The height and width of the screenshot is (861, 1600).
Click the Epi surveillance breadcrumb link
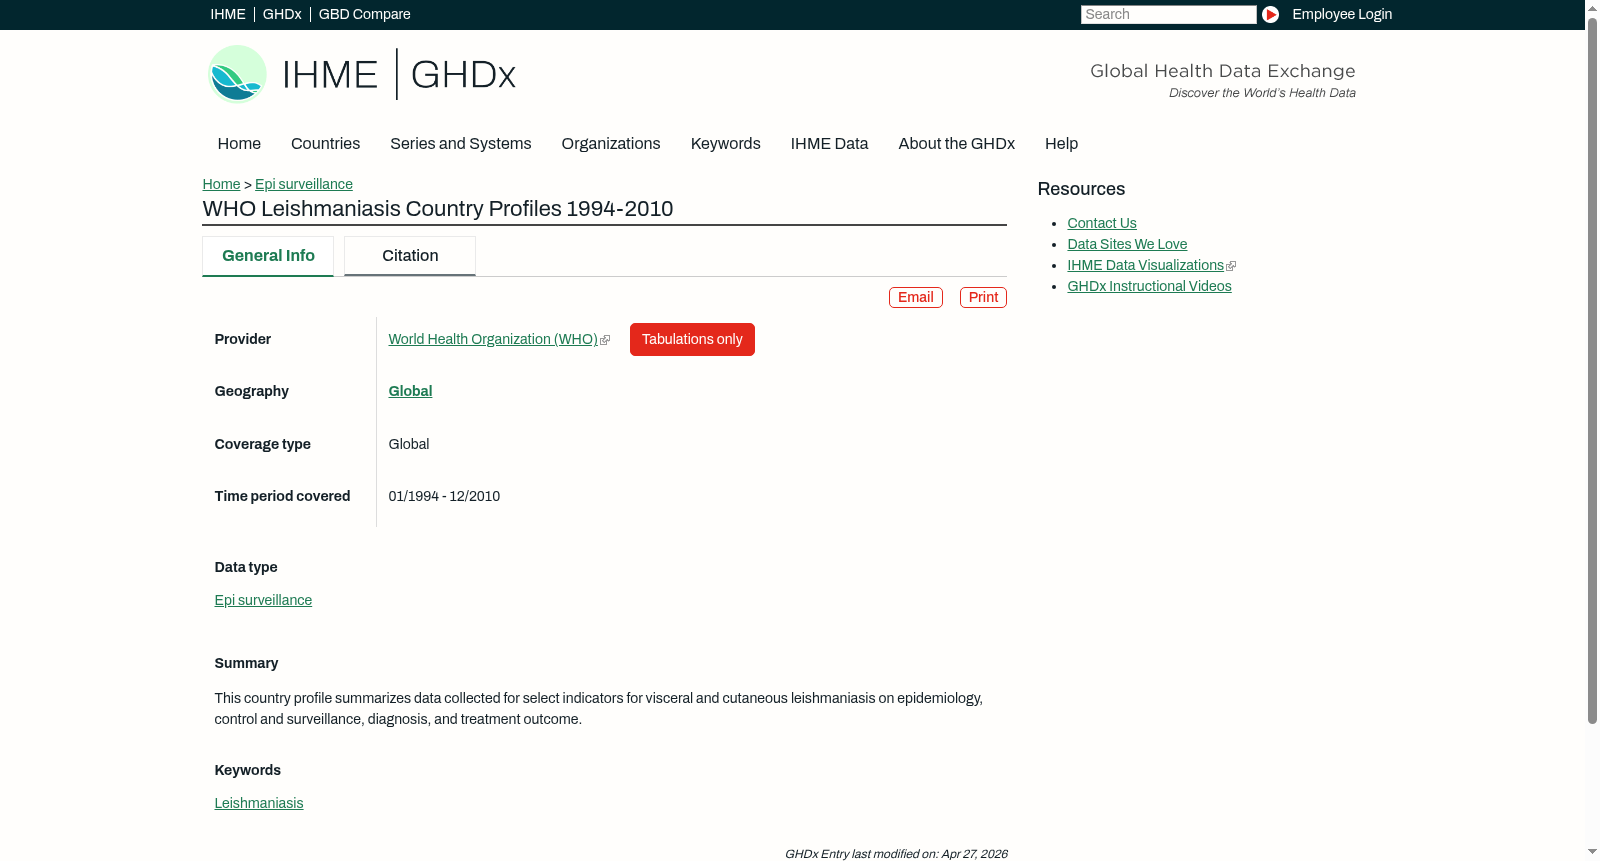(x=304, y=184)
